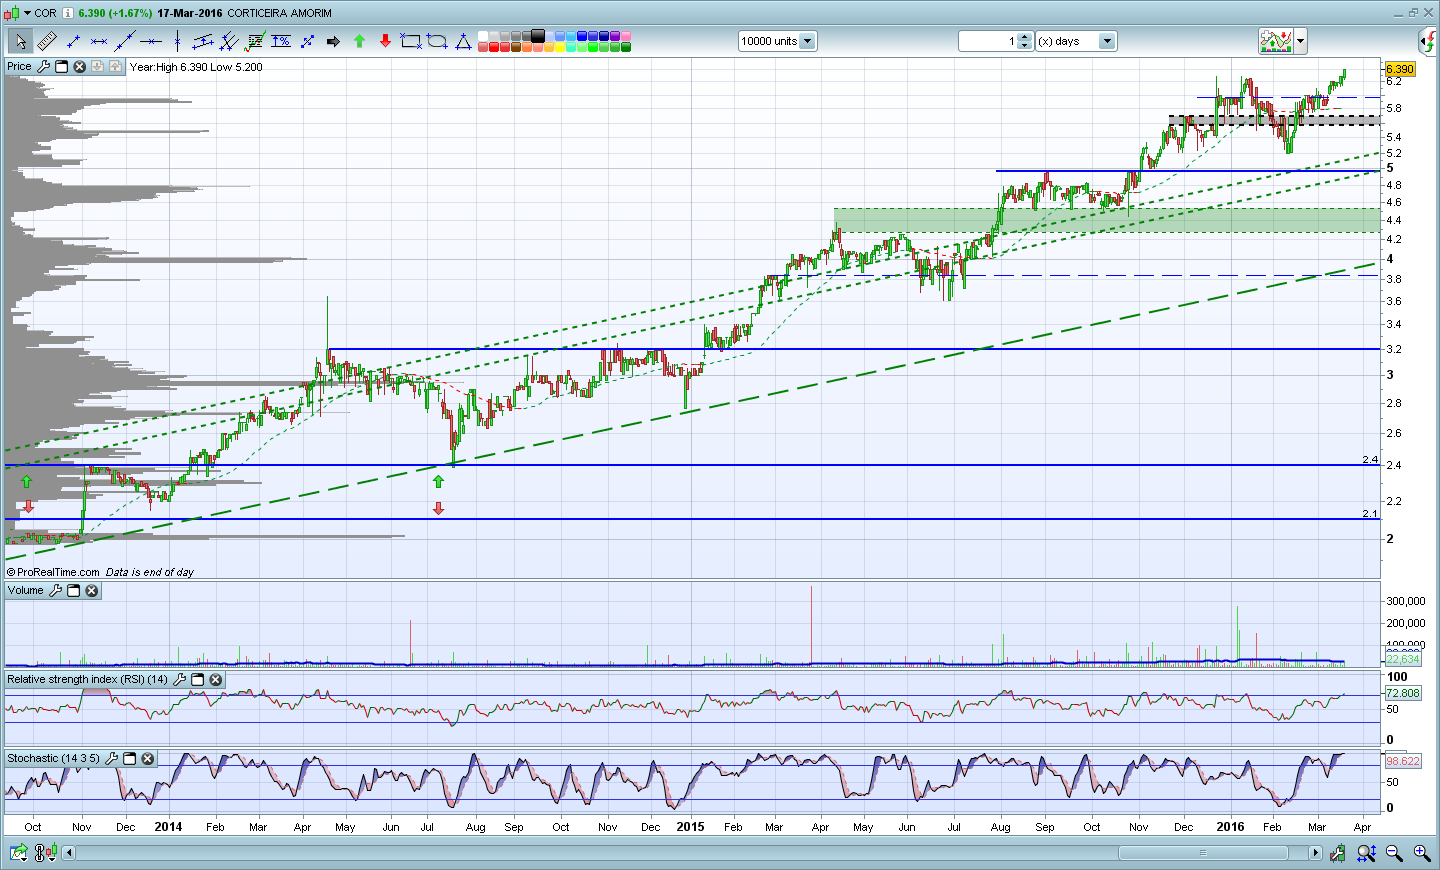Maximize the Stochastic panel window
Screen dimensions: 1440x870
pos(129,759)
